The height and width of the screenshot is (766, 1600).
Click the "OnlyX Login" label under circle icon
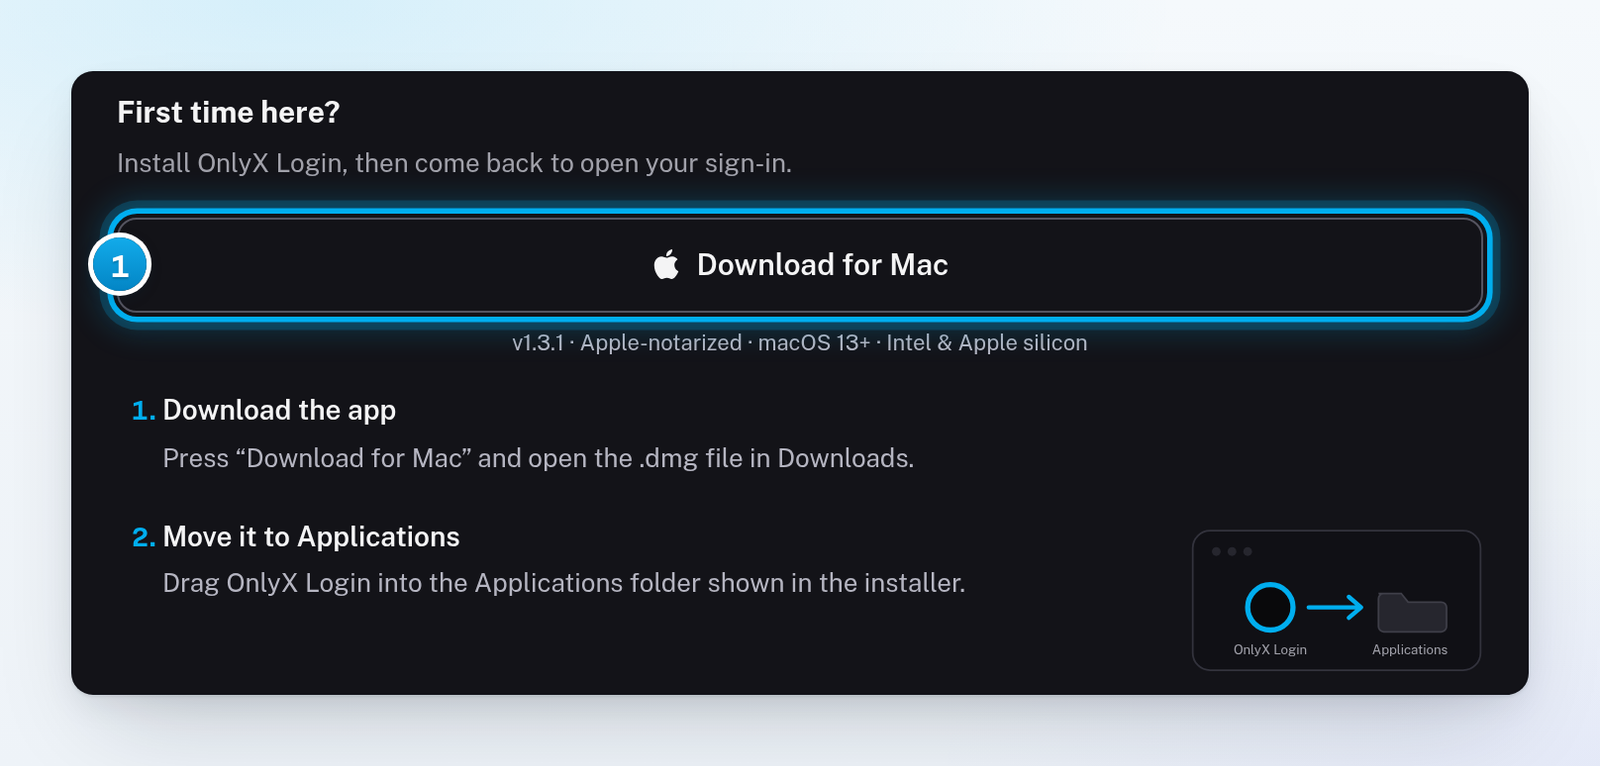click(x=1270, y=650)
